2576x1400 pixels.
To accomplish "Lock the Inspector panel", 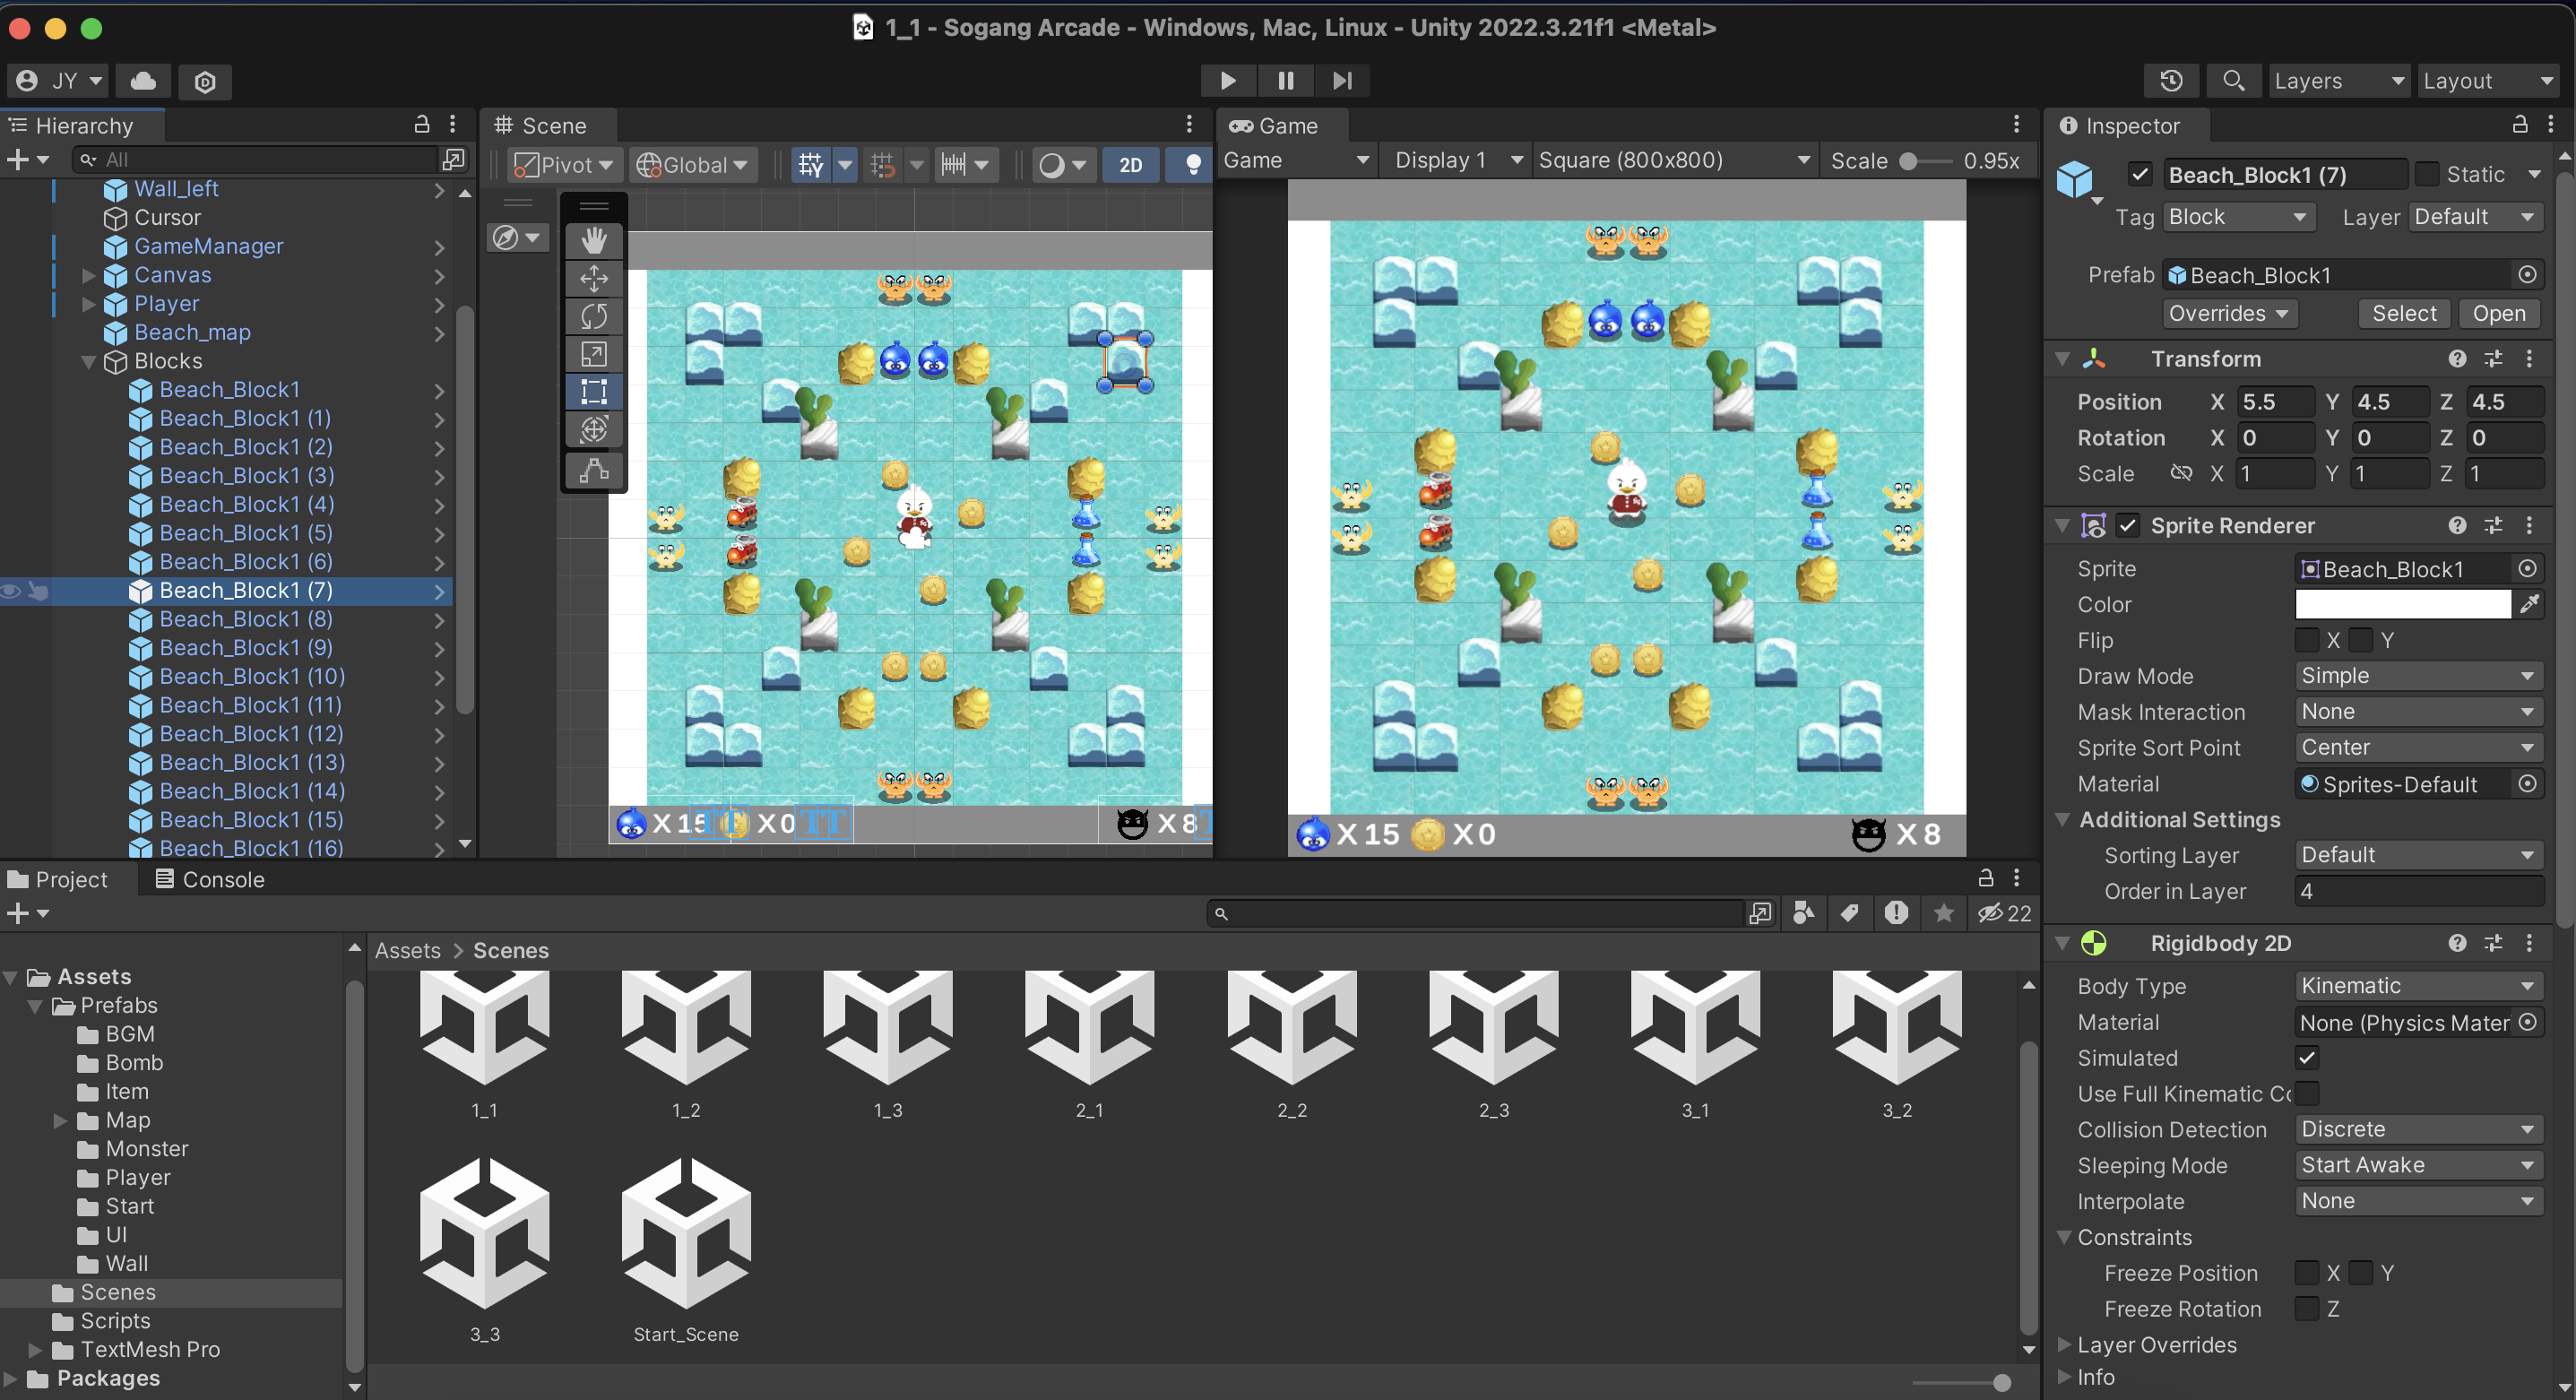I will pyautogui.click(x=2520, y=125).
